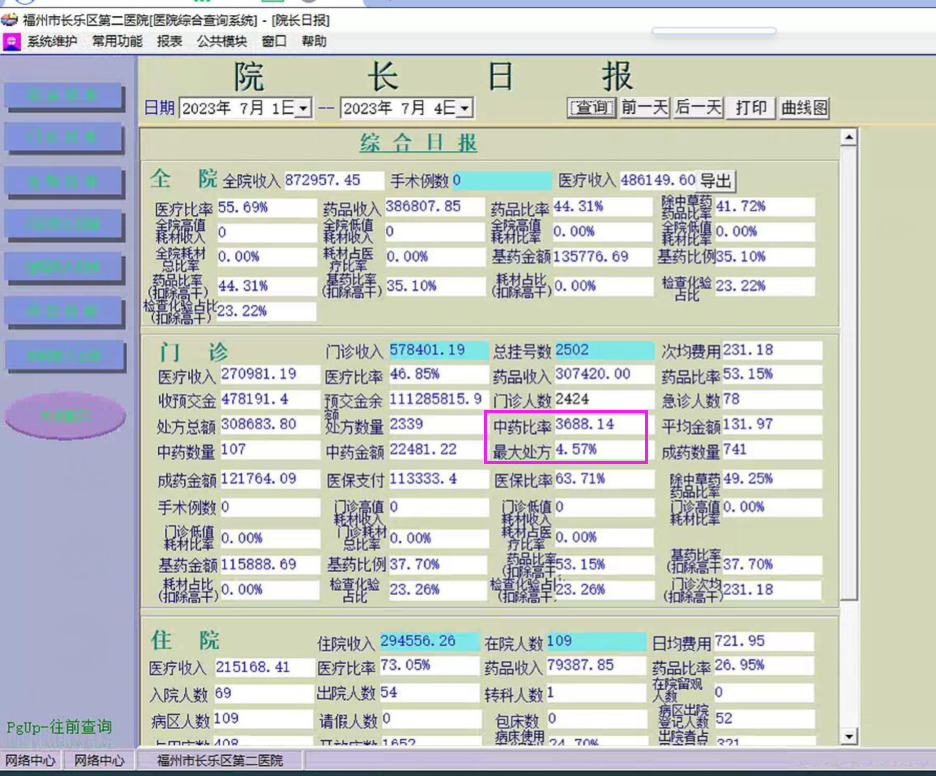Select the cyan 手术例数 field in 全院
The height and width of the screenshot is (776, 936).
pyautogui.click(x=501, y=180)
